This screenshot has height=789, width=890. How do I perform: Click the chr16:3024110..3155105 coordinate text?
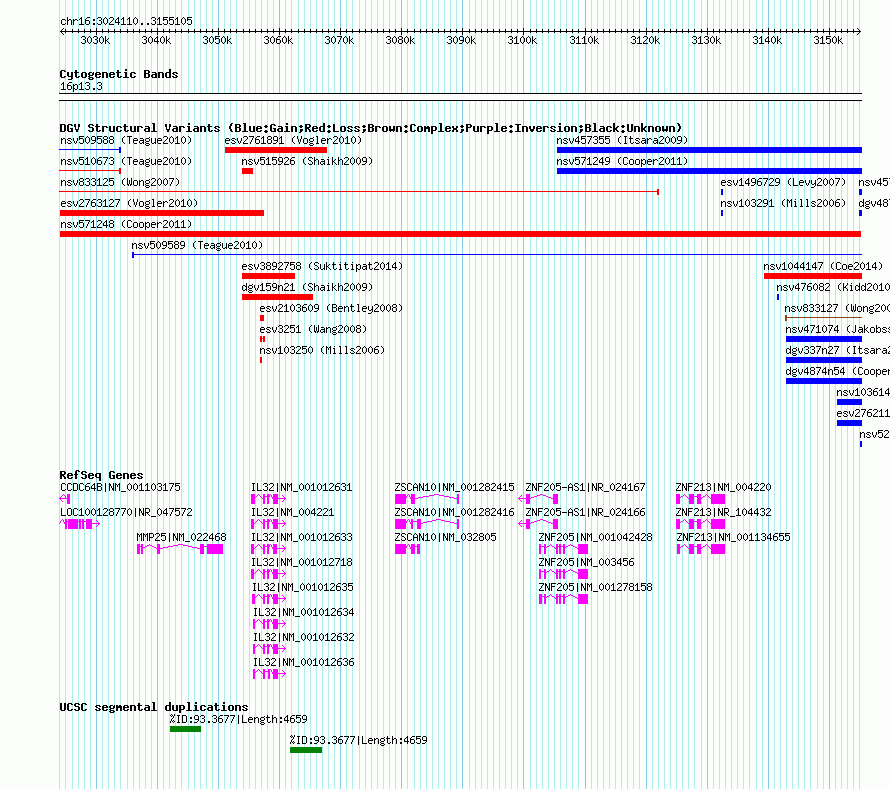coord(126,21)
